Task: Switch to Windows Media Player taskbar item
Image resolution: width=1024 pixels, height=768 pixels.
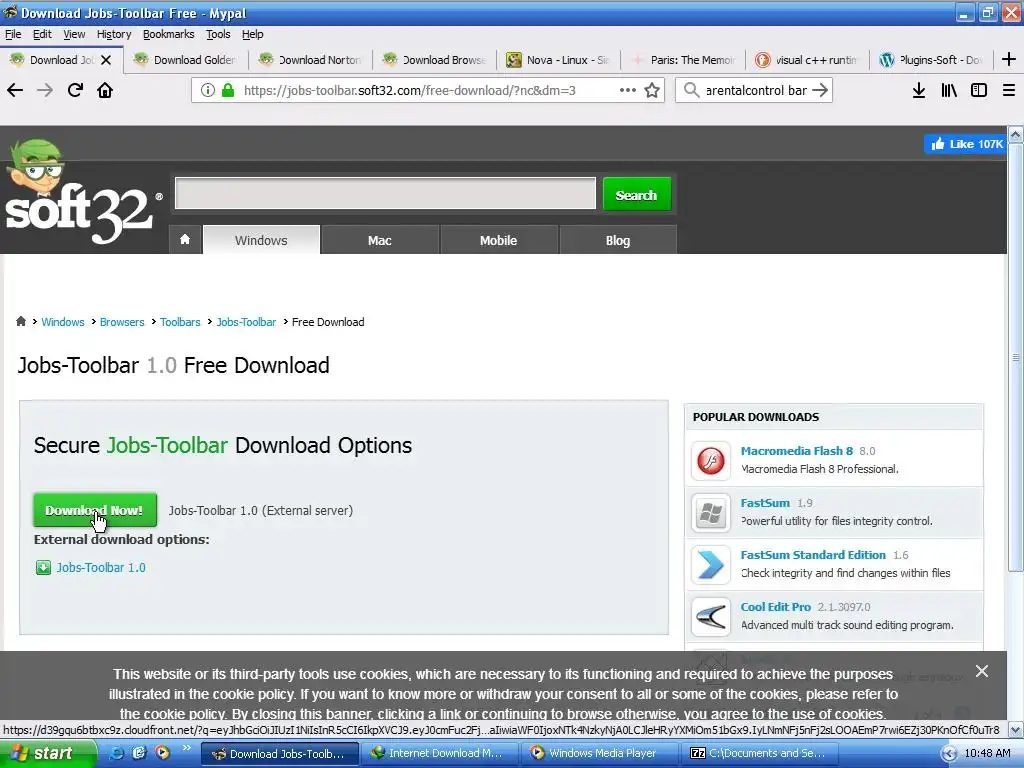Action: [600, 754]
